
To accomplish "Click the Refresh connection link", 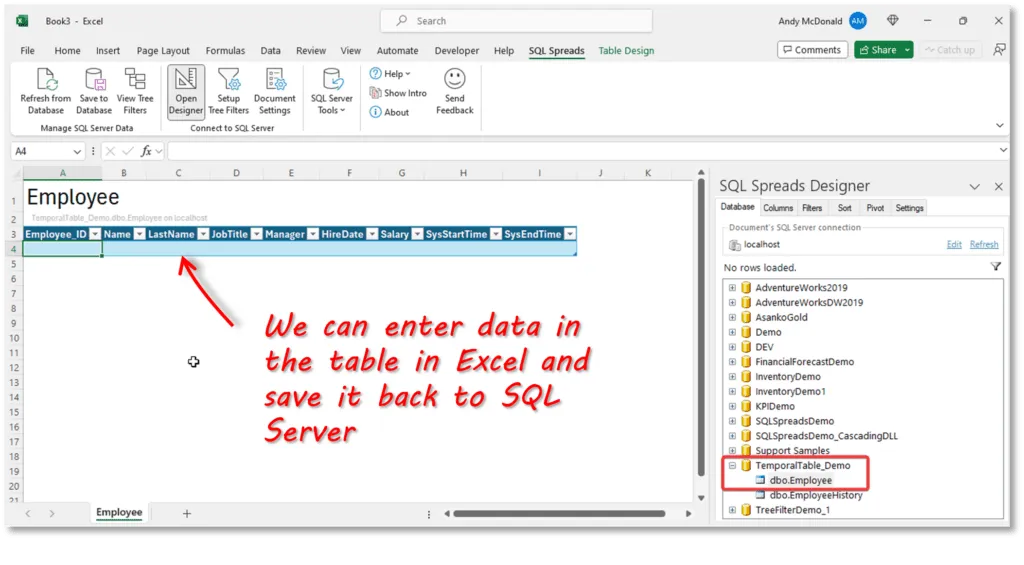I will (x=984, y=245).
